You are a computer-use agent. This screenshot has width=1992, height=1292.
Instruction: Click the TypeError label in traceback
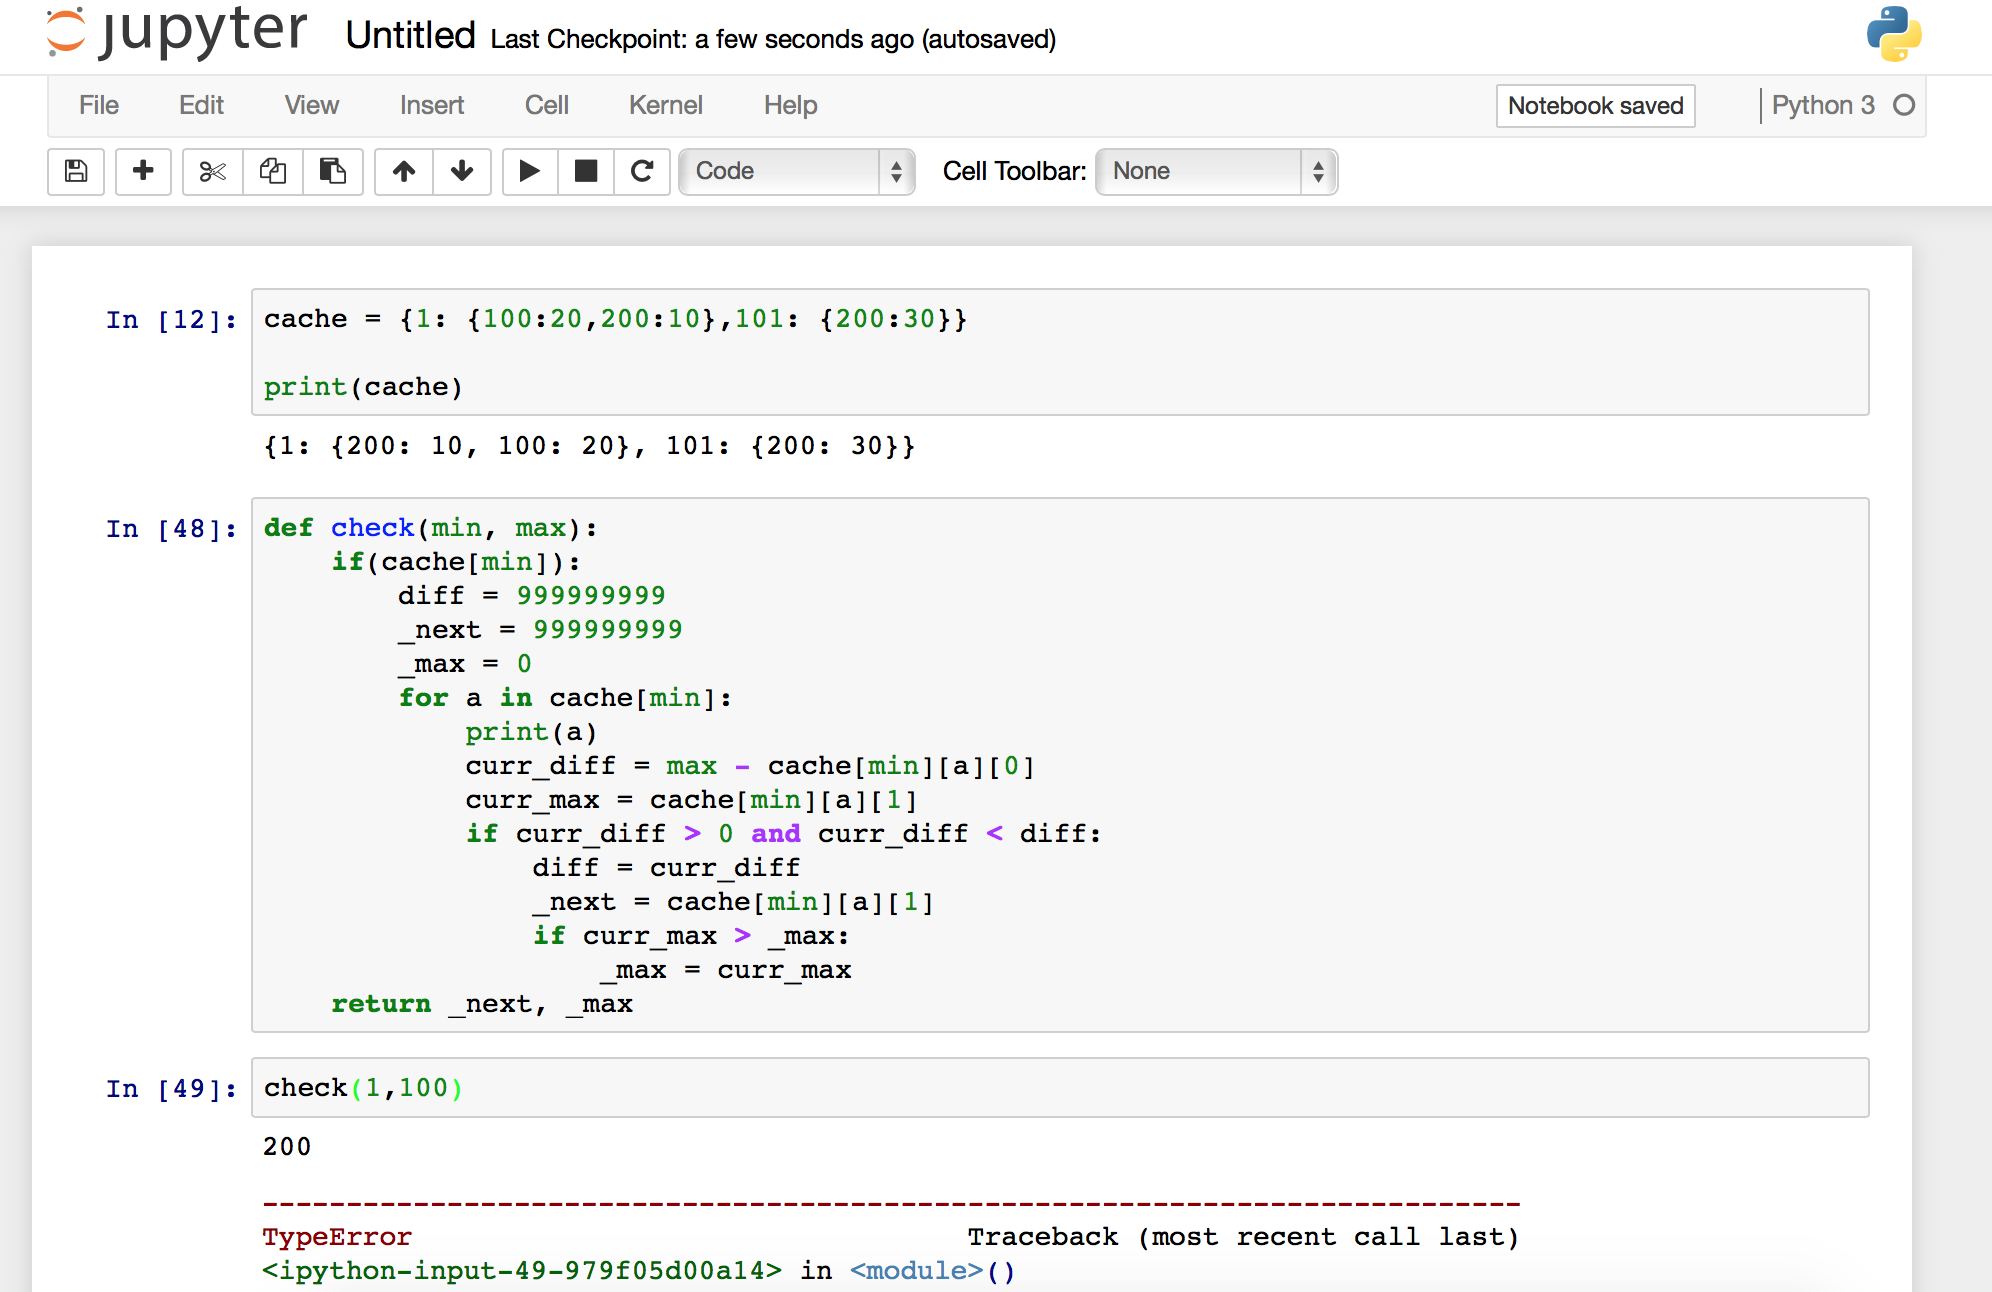click(337, 1237)
